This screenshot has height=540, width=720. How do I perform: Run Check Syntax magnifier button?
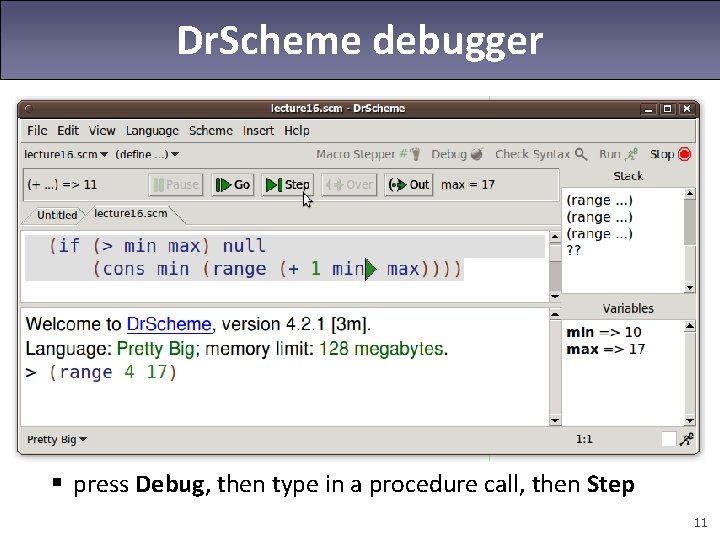pyautogui.click(x=541, y=154)
